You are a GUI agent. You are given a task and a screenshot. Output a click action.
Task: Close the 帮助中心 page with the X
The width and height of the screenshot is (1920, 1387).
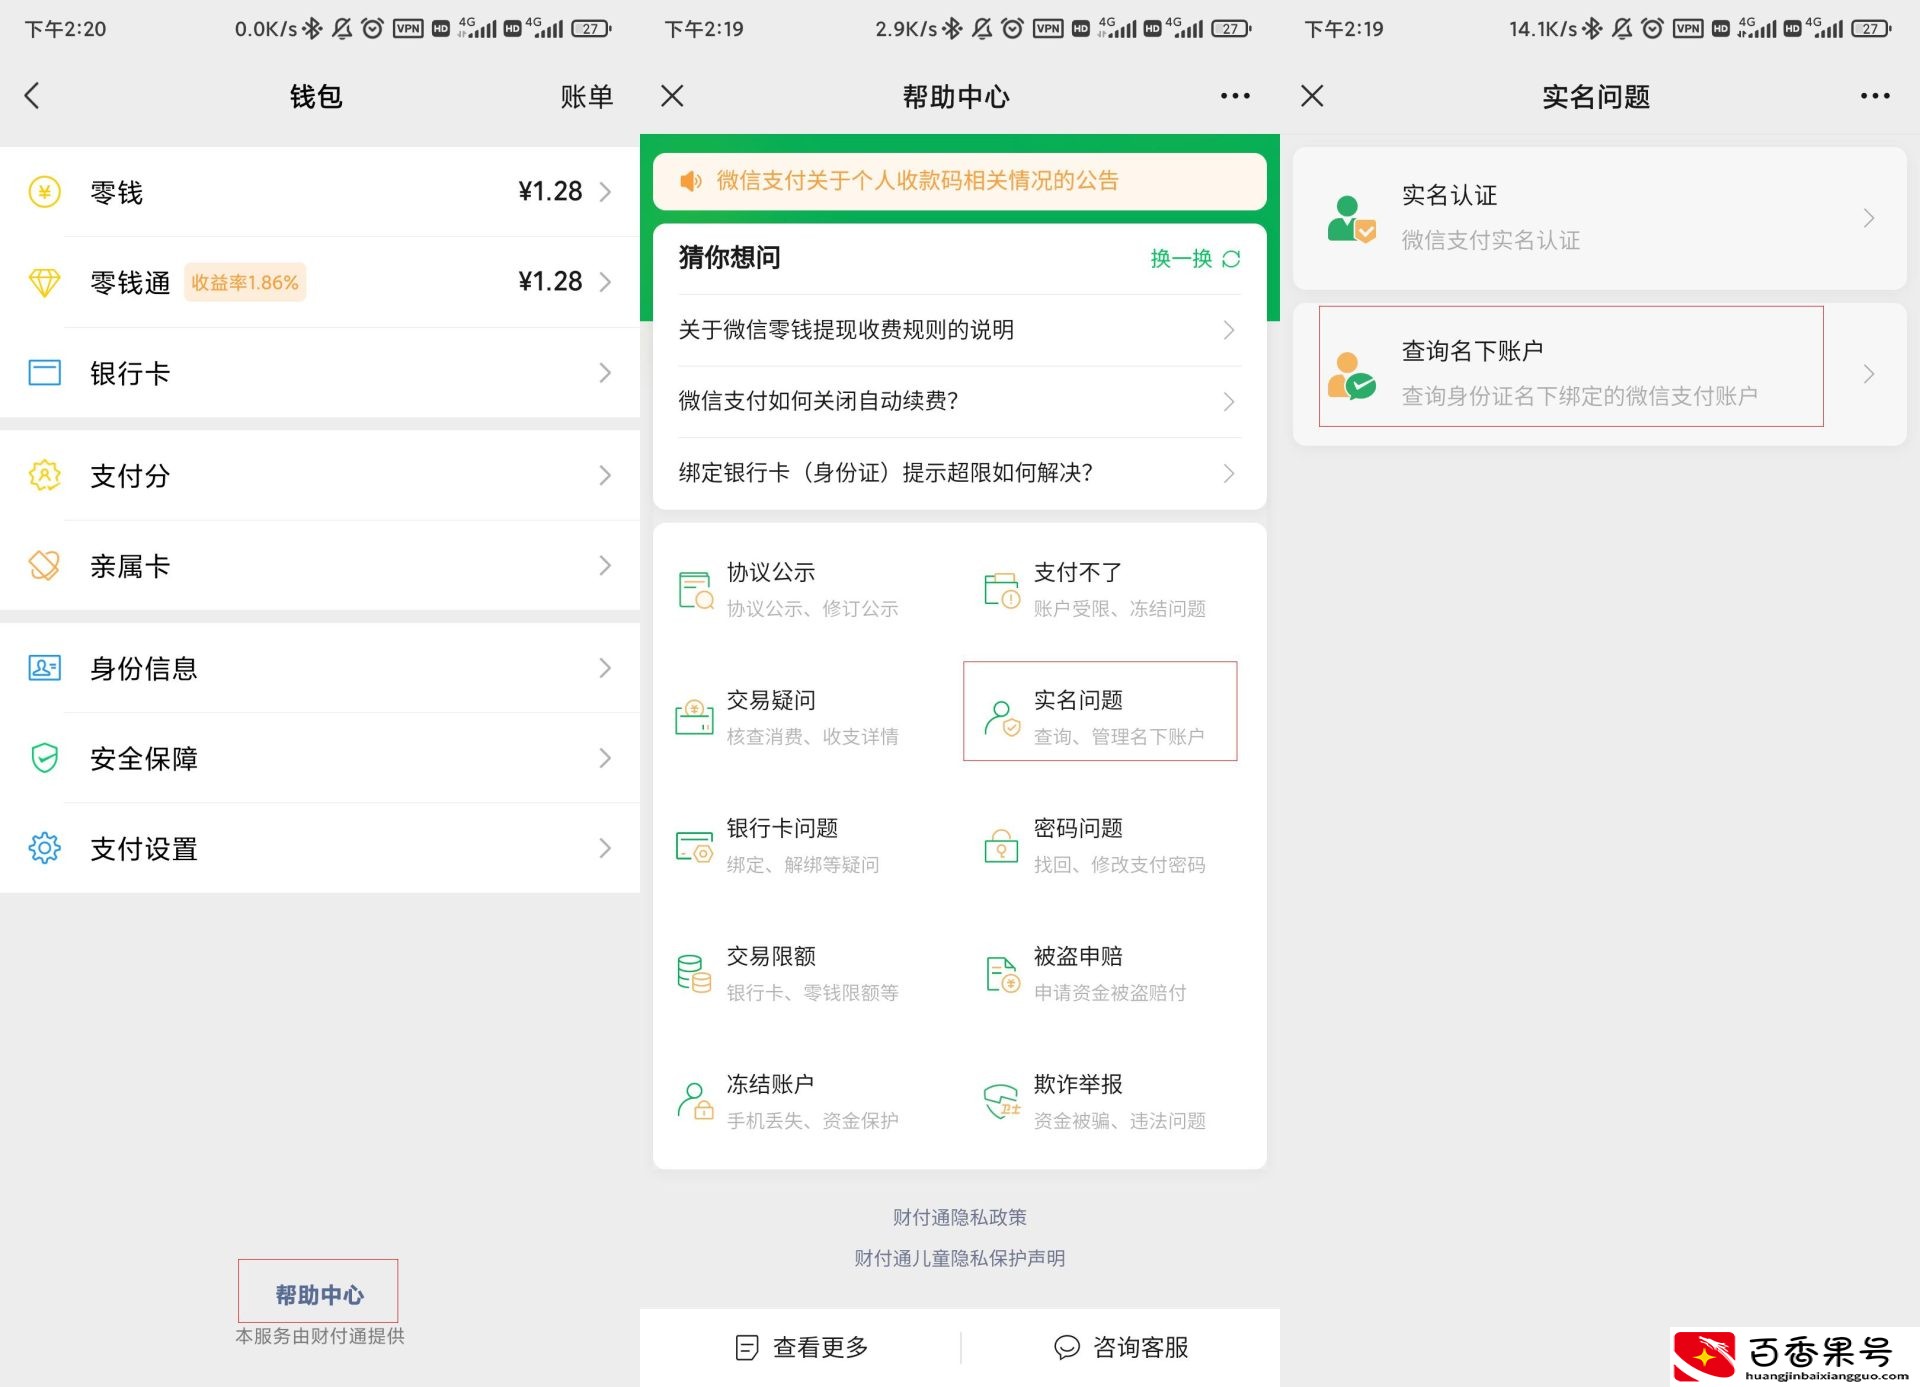click(x=672, y=96)
